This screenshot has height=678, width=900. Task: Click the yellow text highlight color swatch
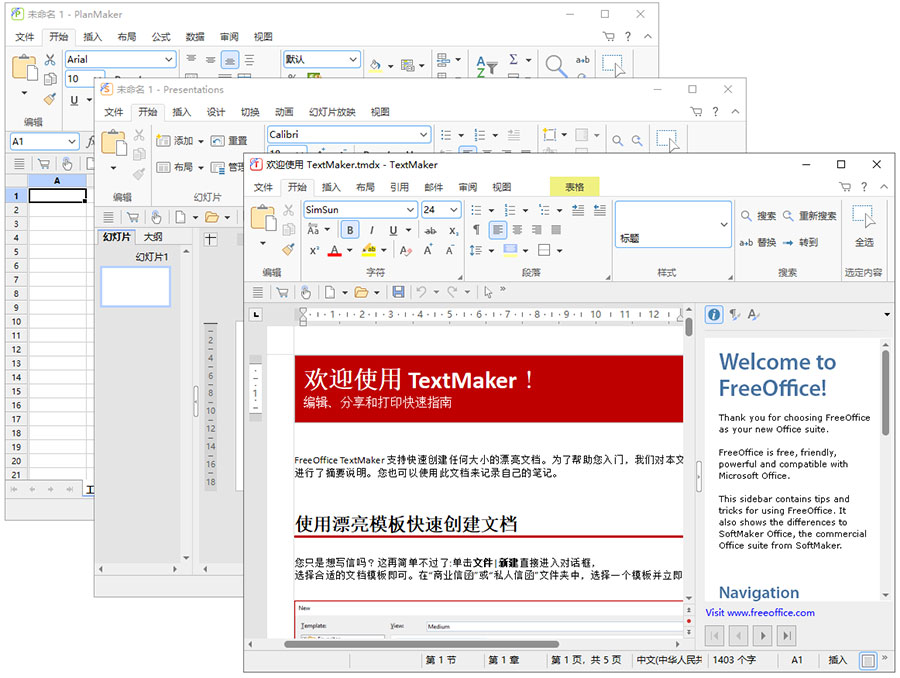(369, 250)
